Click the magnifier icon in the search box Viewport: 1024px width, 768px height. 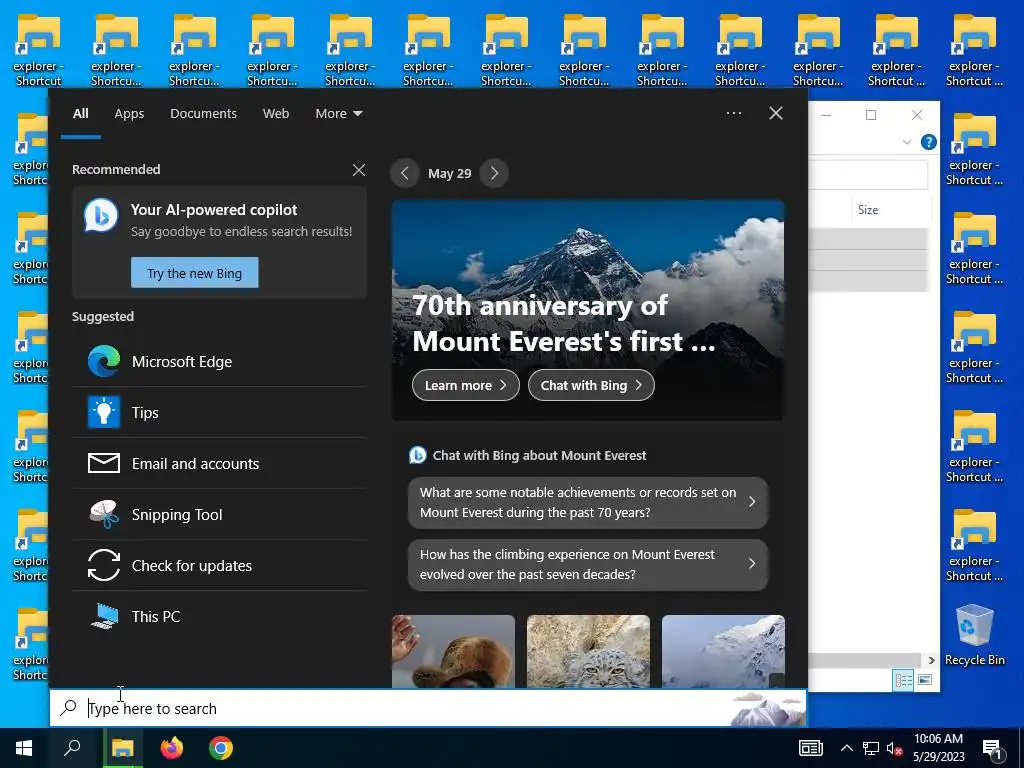pos(69,707)
